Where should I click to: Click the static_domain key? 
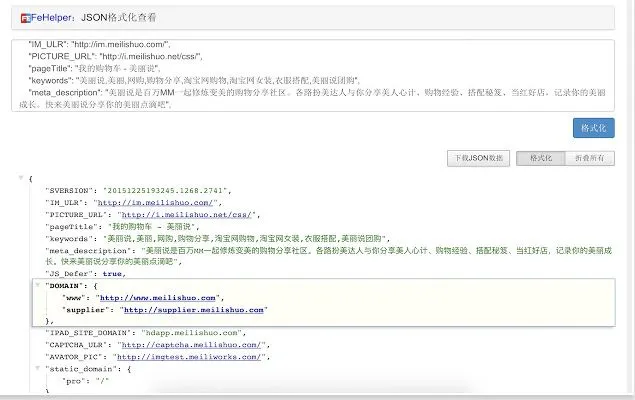(81, 369)
